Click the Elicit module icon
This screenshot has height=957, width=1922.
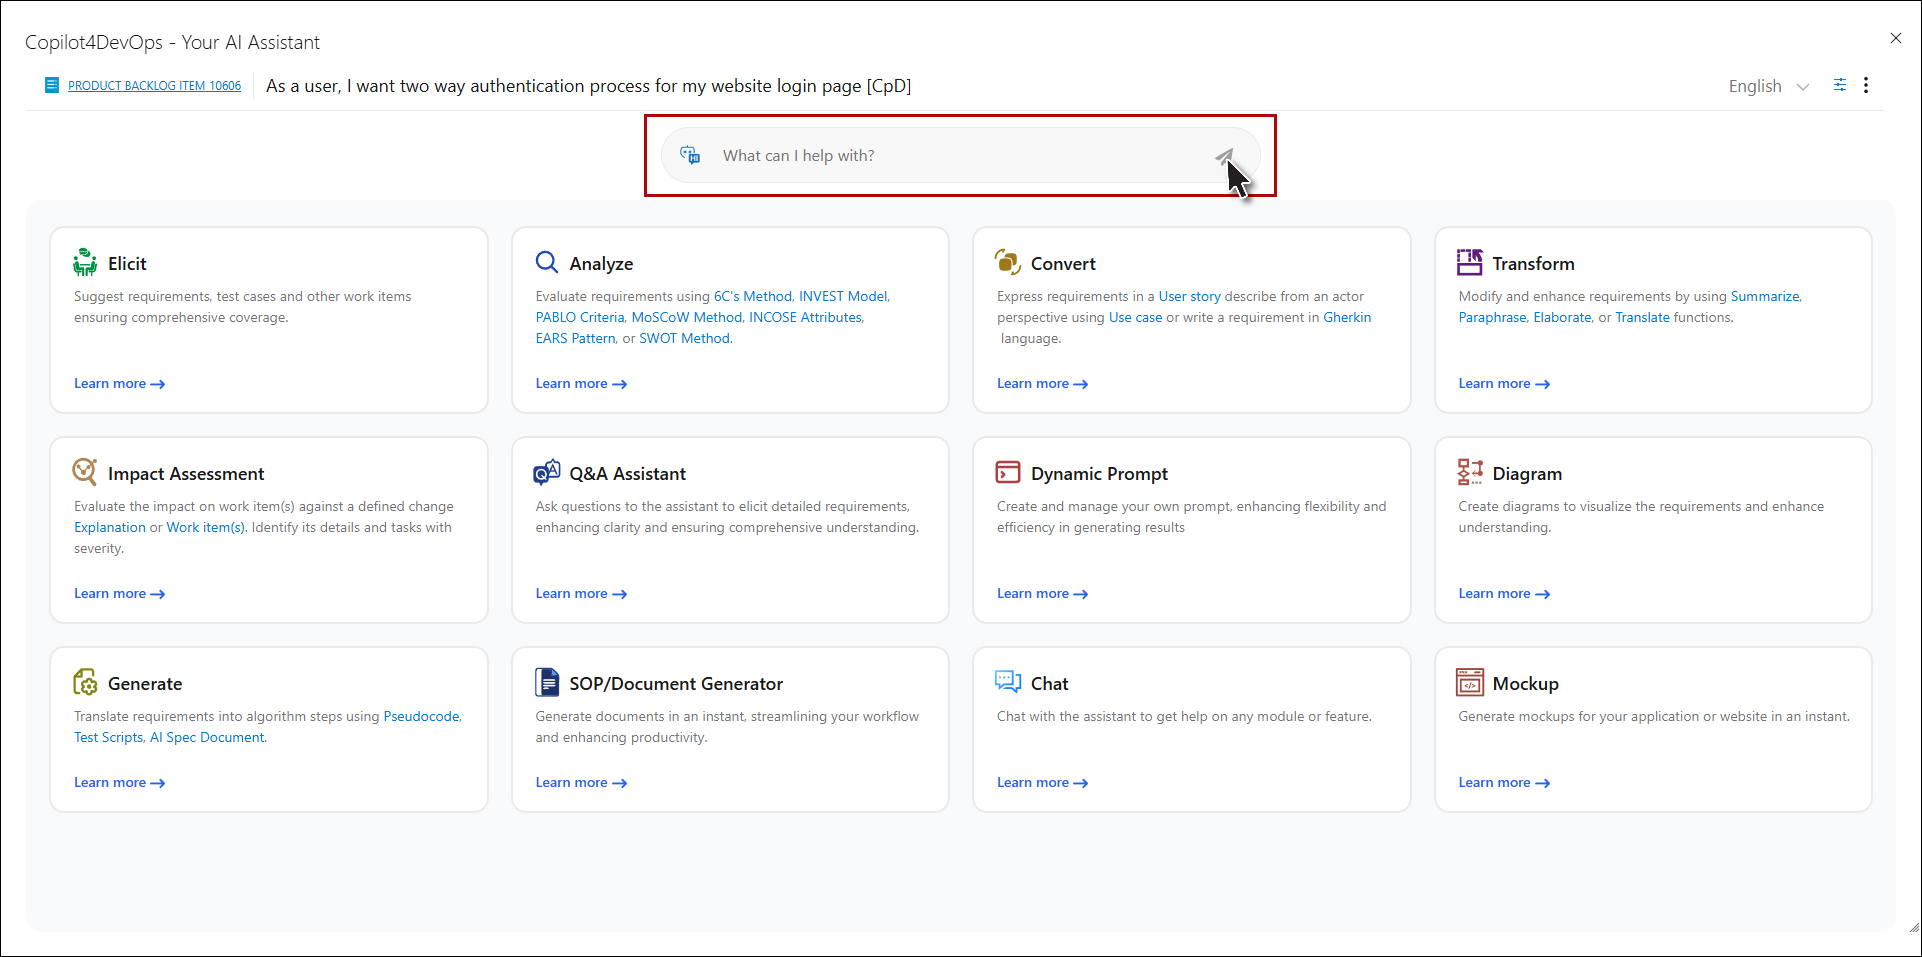[x=85, y=263]
